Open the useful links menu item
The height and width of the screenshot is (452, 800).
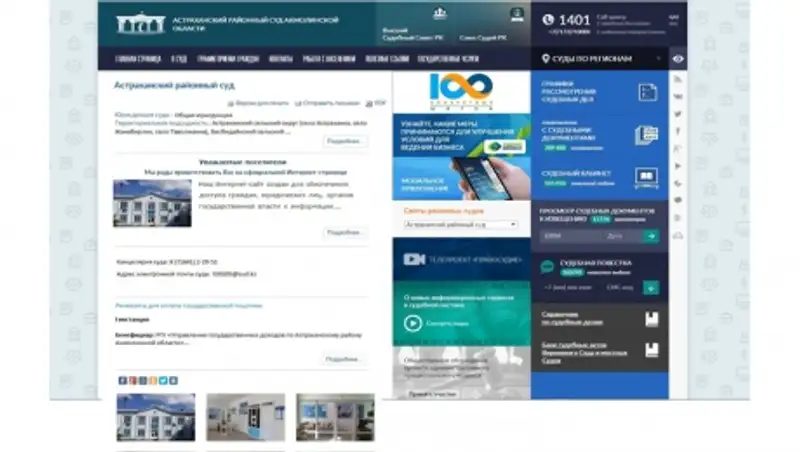click(x=387, y=59)
